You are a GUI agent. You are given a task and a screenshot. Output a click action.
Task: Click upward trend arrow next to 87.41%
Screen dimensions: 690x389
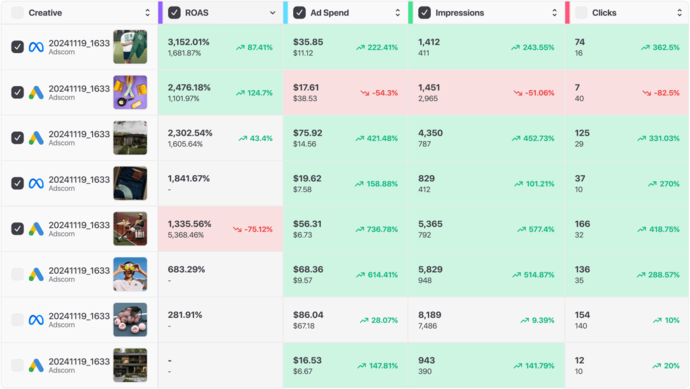[240, 48]
